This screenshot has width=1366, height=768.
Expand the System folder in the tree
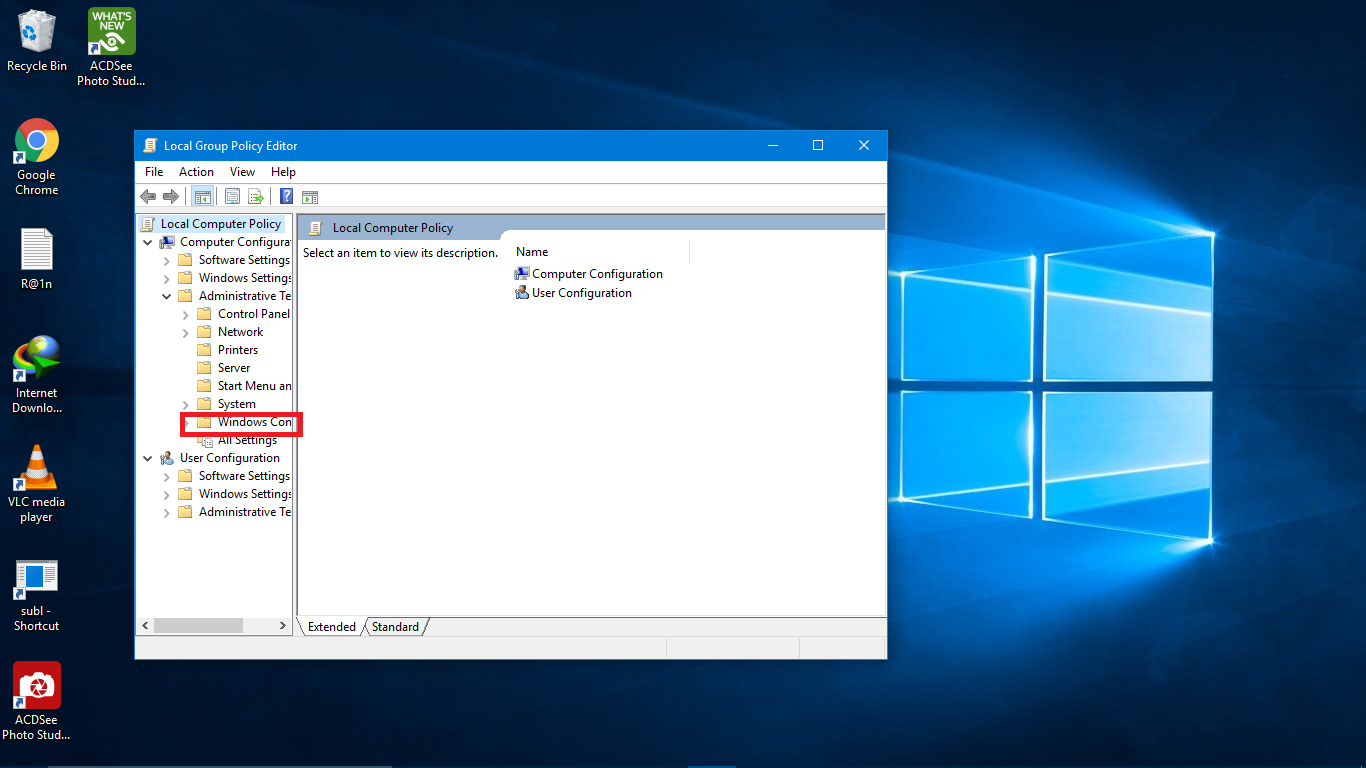point(184,403)
